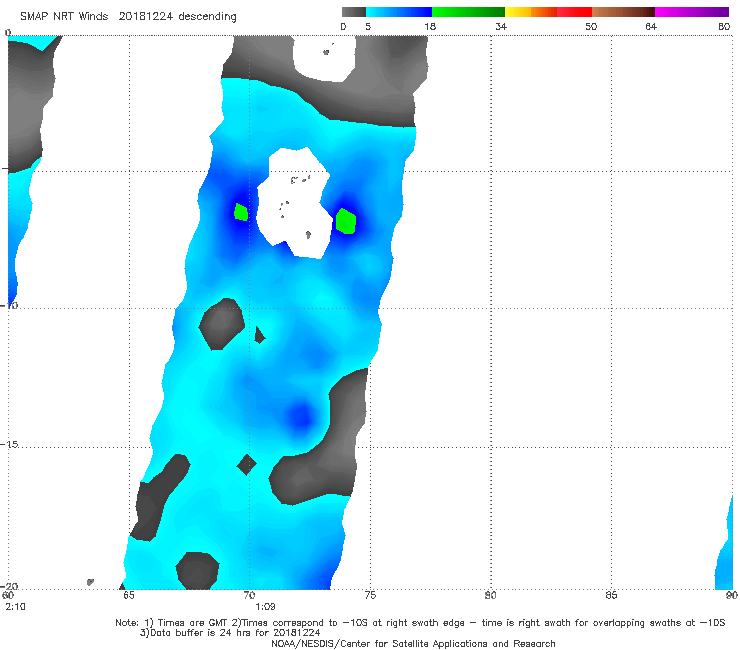Viewport: 740px width, 650px height.
Task: Click the color bar's rightmost label '80'
Action: pyautogui.click(x=724, y=26)
